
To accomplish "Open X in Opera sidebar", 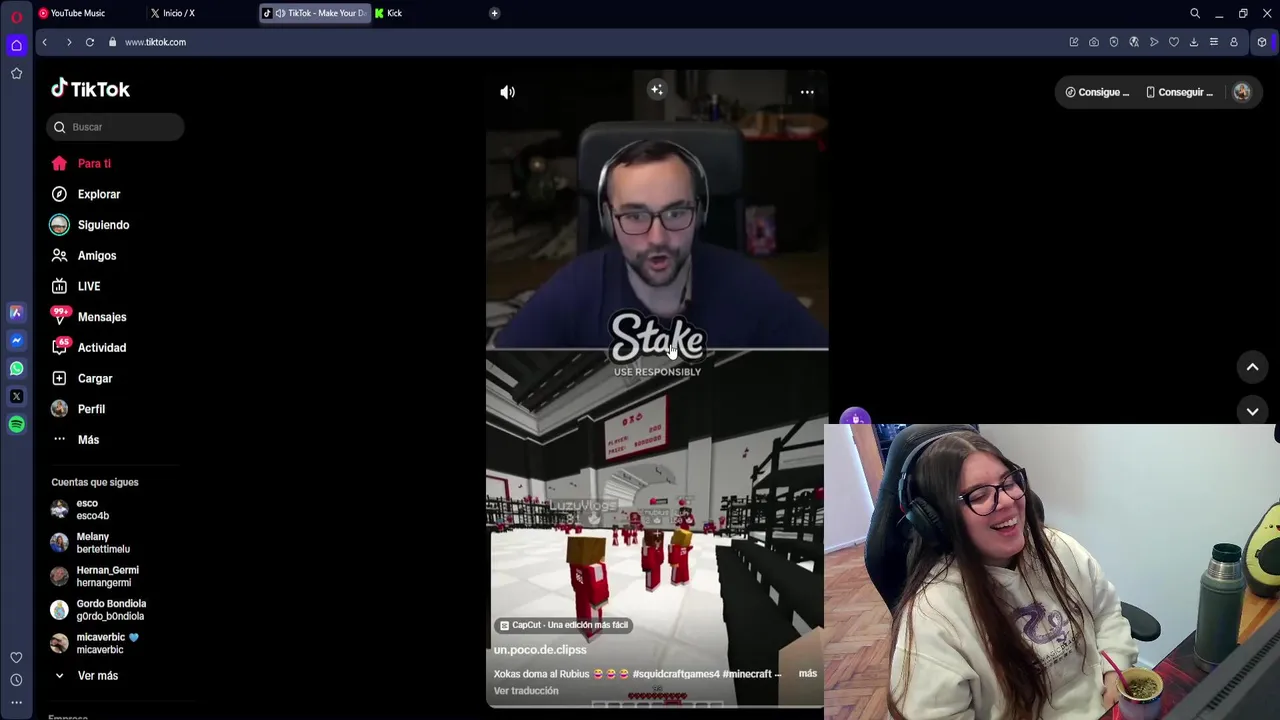I will [16, 397].
